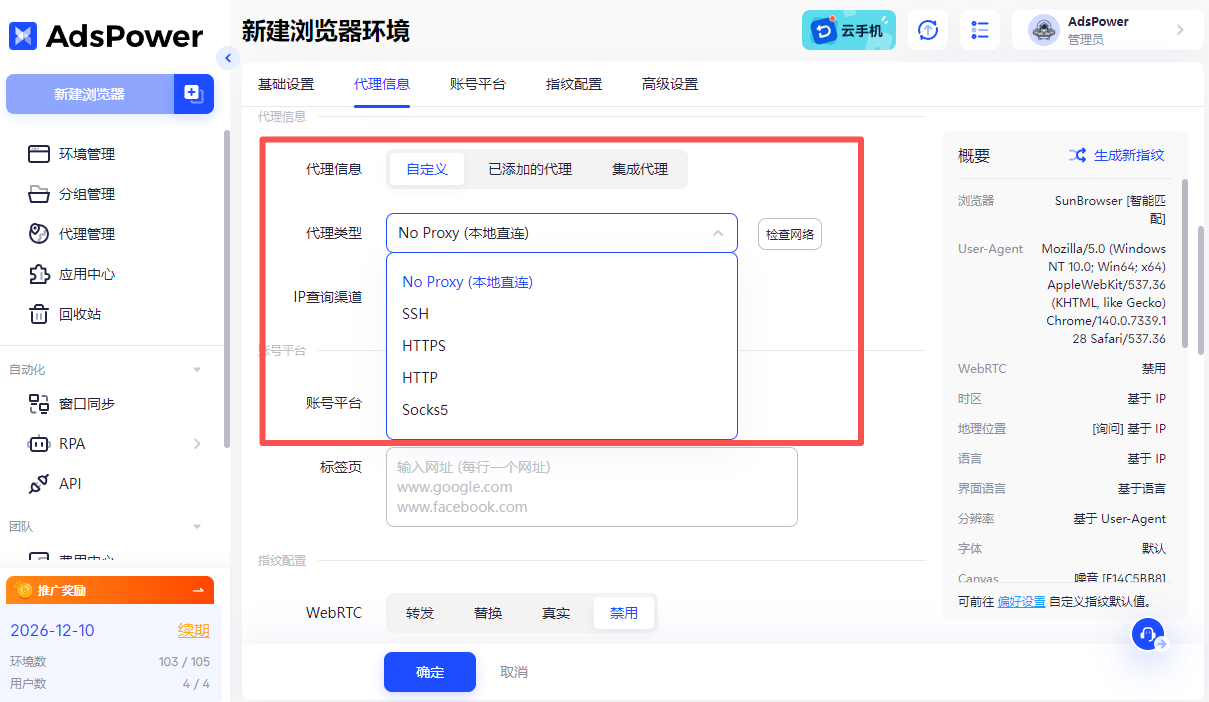Select 已添加的代理 proxy option
1209x702 pixels.
(530, 169)
